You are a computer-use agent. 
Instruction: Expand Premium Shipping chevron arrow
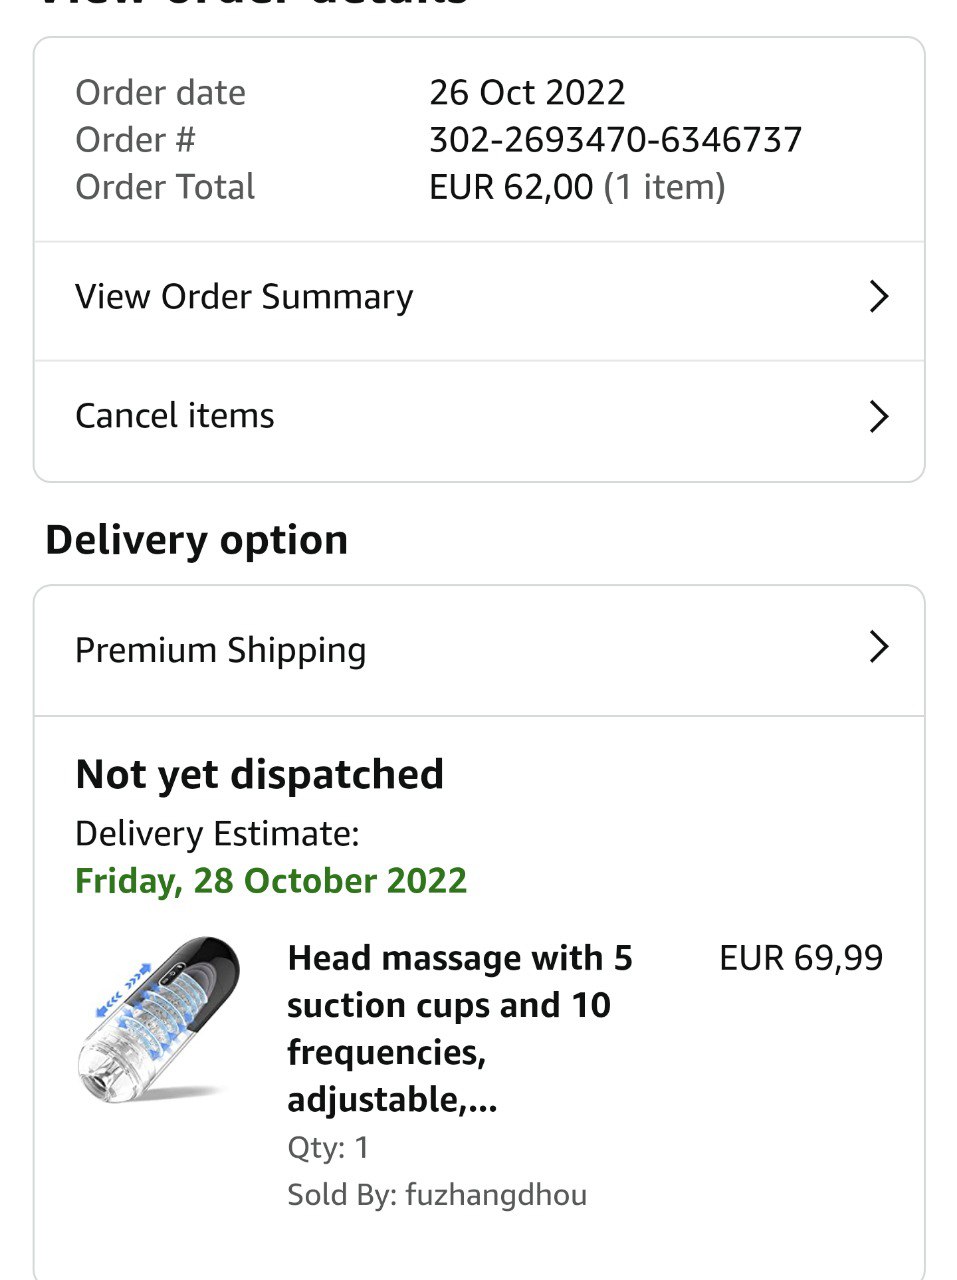(878, 648)
